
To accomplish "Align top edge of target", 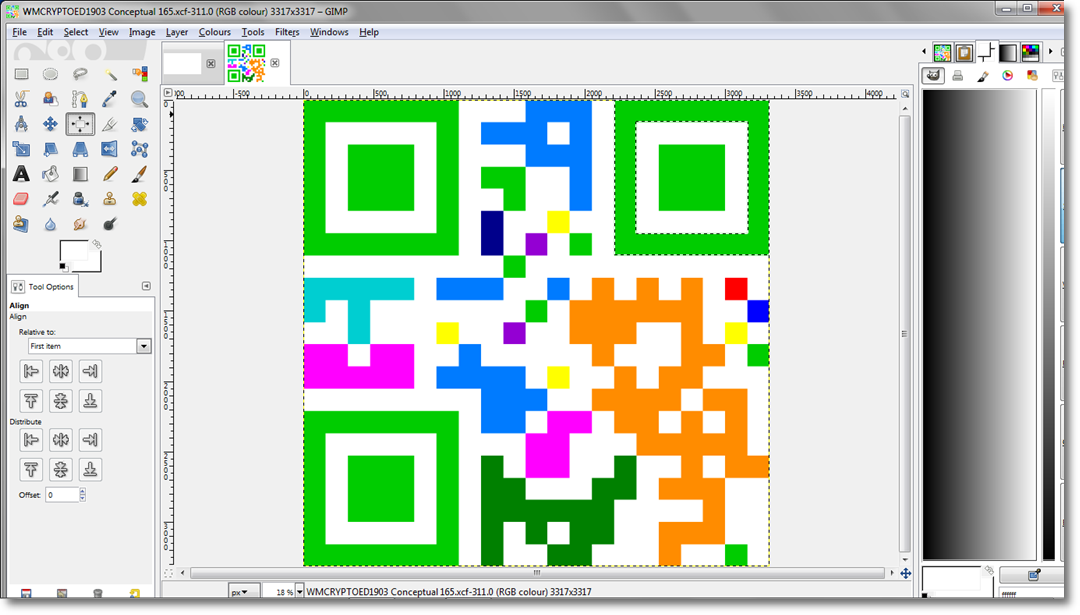I will pos(31,401).
